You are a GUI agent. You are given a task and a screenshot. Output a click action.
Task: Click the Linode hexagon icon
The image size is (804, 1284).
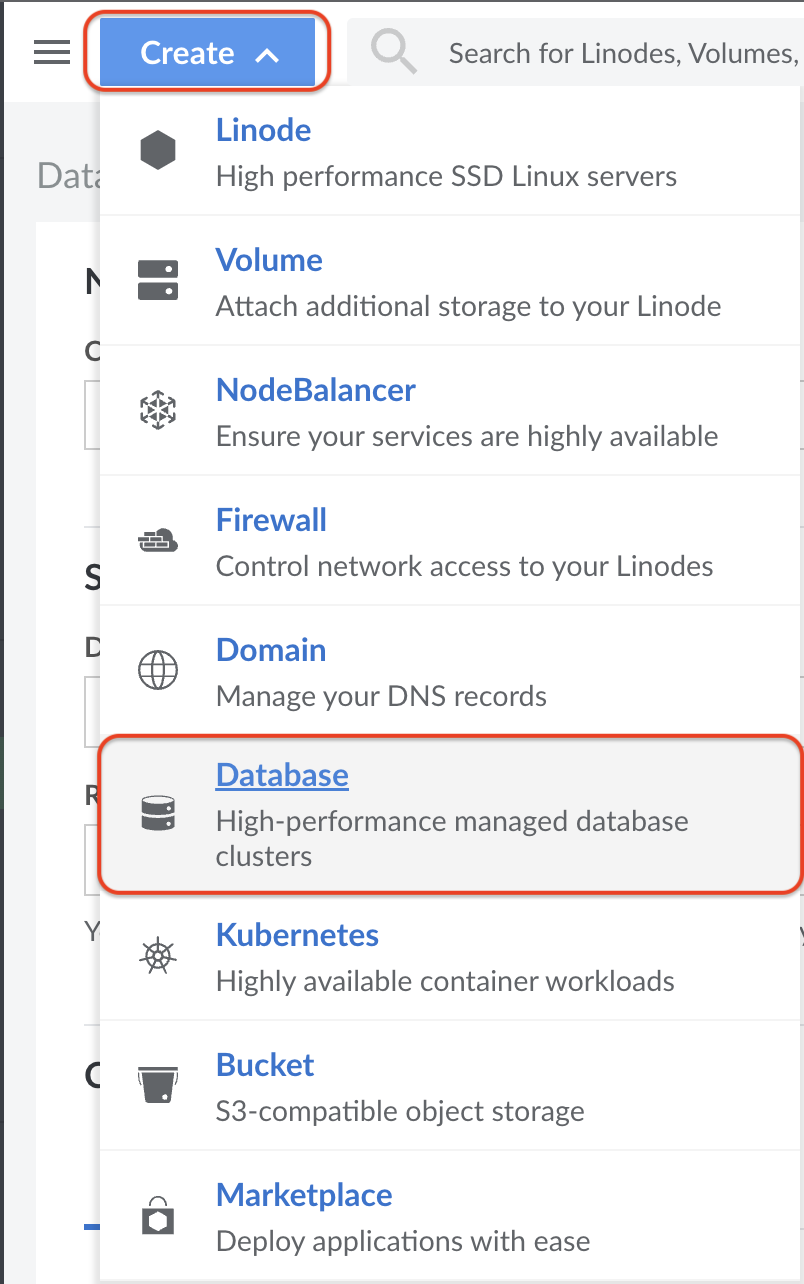coord(158,151)
